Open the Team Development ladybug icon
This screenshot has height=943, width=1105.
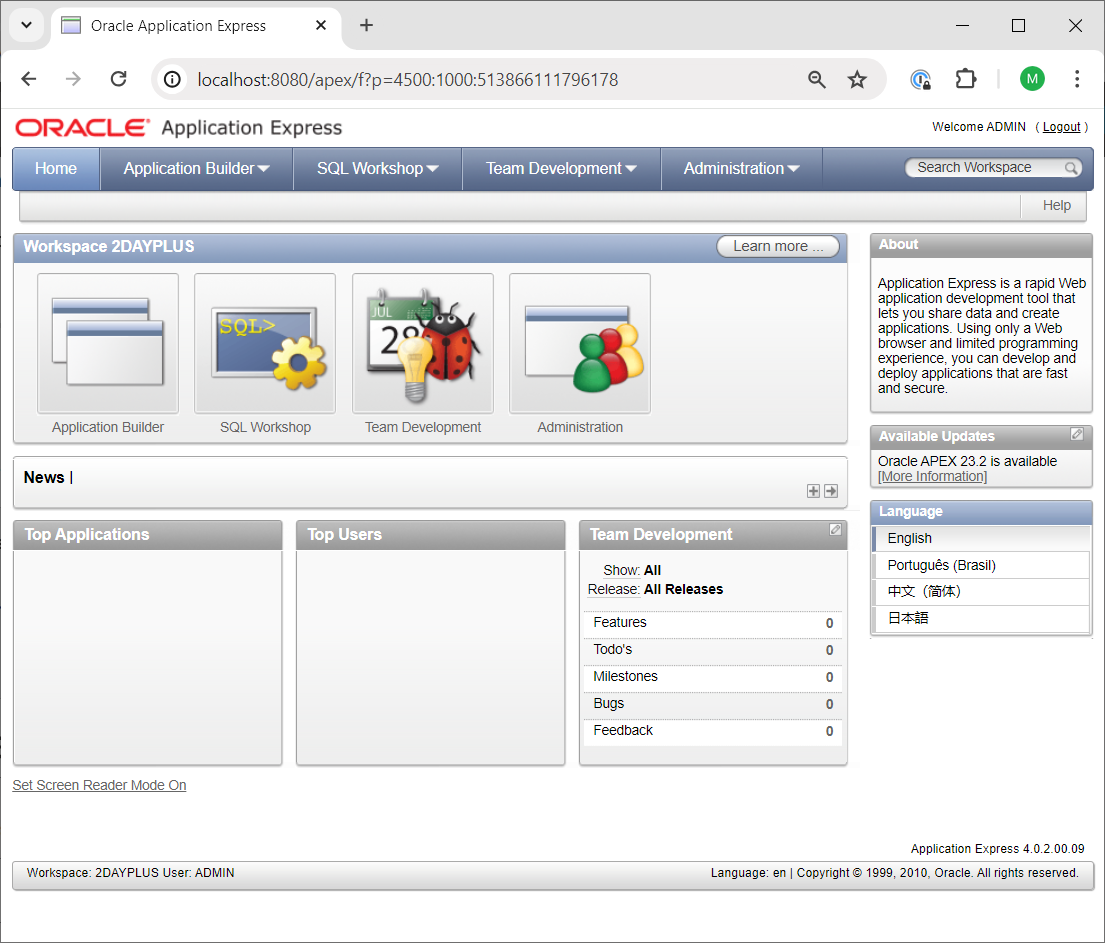[423, 343]
